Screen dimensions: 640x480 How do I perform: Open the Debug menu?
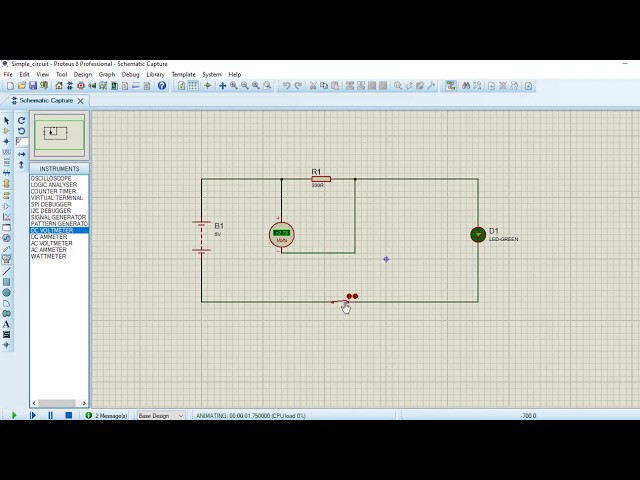click(131, 74)
